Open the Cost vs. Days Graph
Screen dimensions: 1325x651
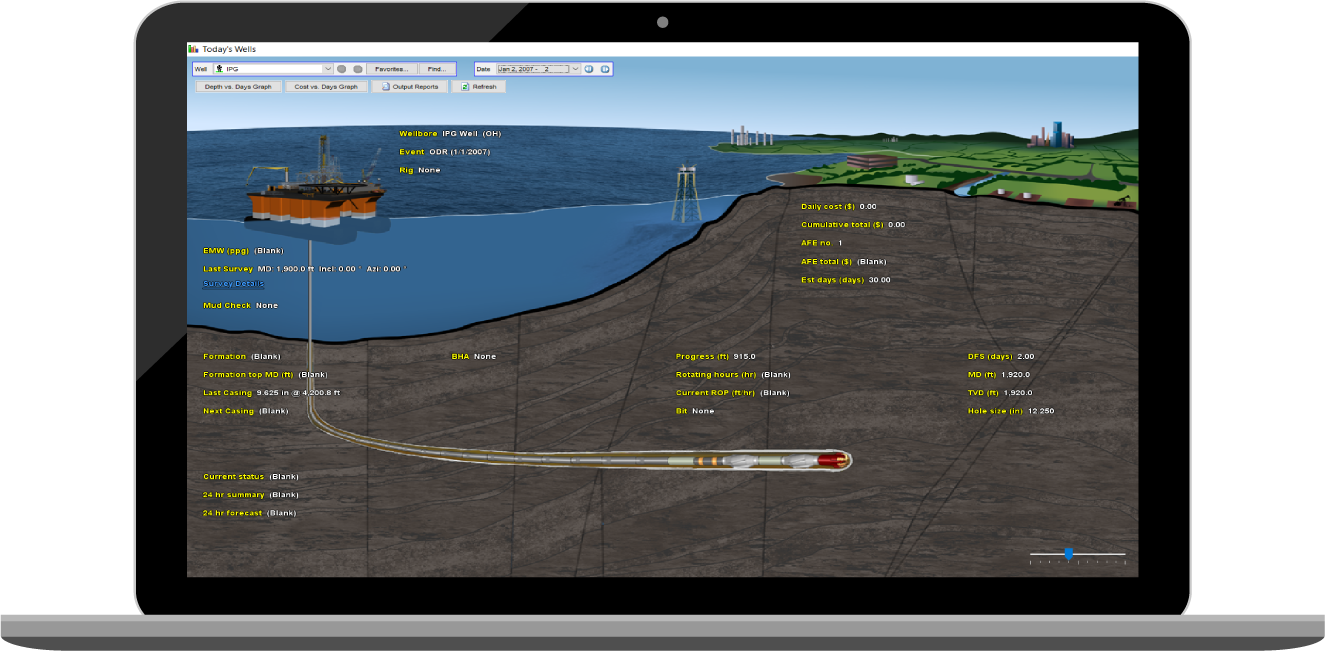click(326, 87)
